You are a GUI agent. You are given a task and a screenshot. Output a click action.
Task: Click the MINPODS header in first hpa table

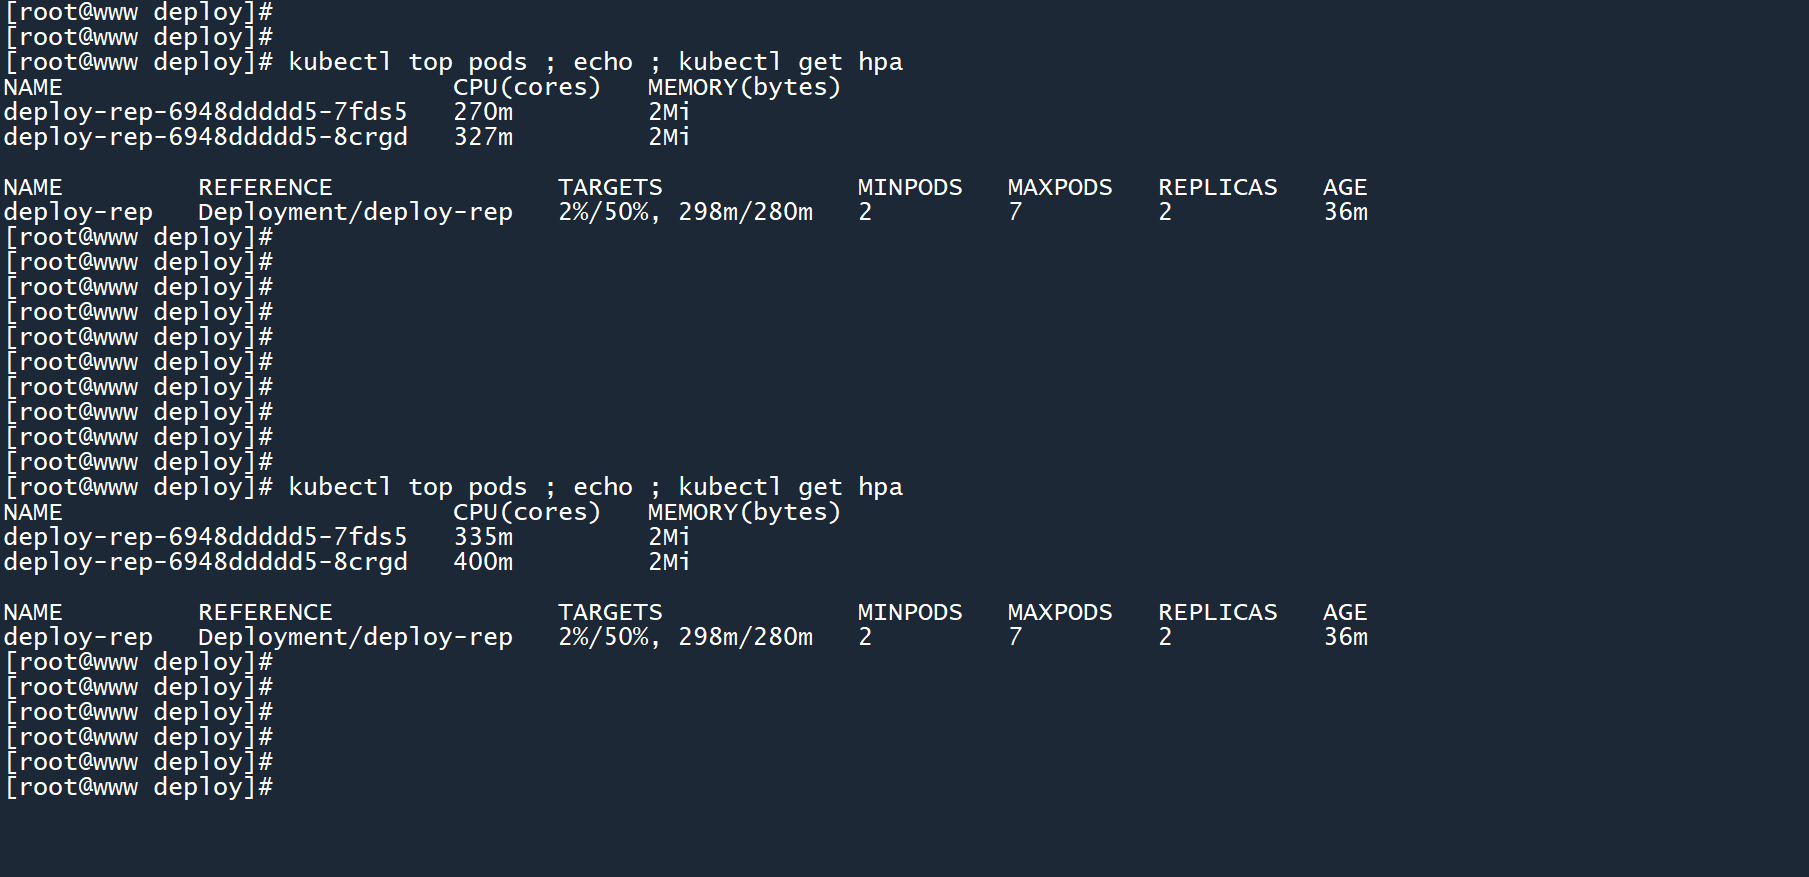909,187
